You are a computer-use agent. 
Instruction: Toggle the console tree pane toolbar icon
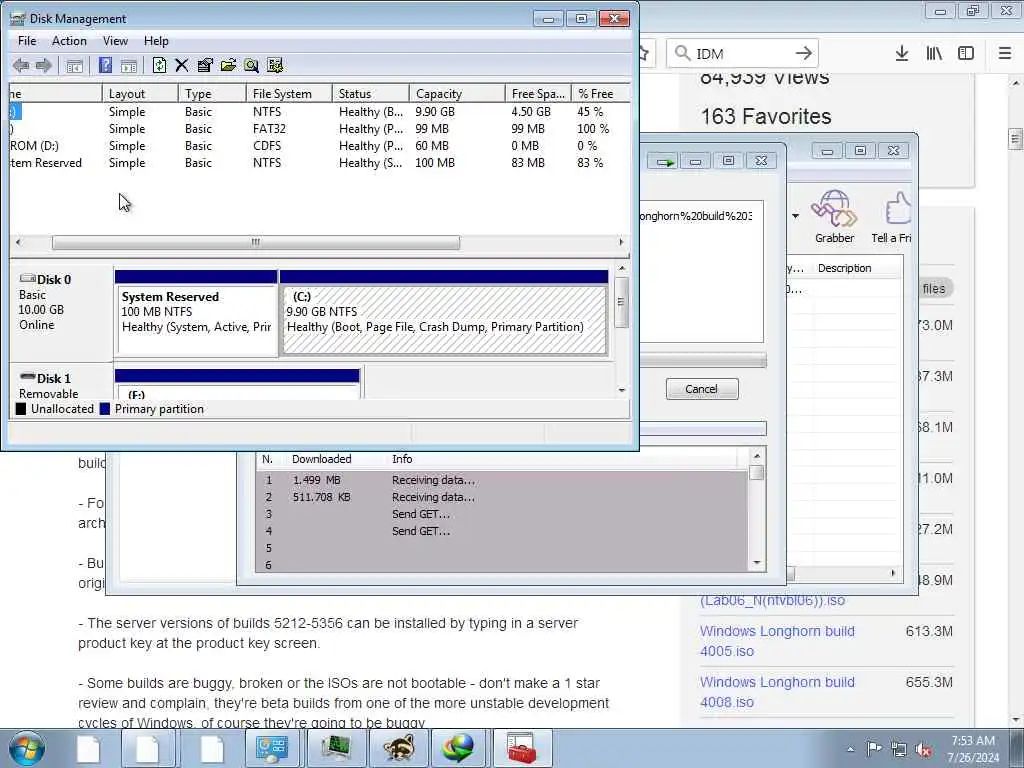pyautogui.click(x=74, y=65)
